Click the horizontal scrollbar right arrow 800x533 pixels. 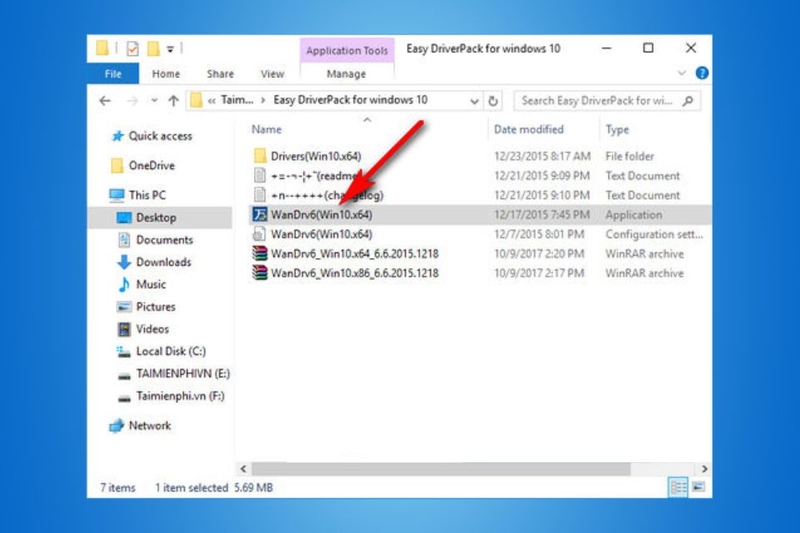click(705, 469)
